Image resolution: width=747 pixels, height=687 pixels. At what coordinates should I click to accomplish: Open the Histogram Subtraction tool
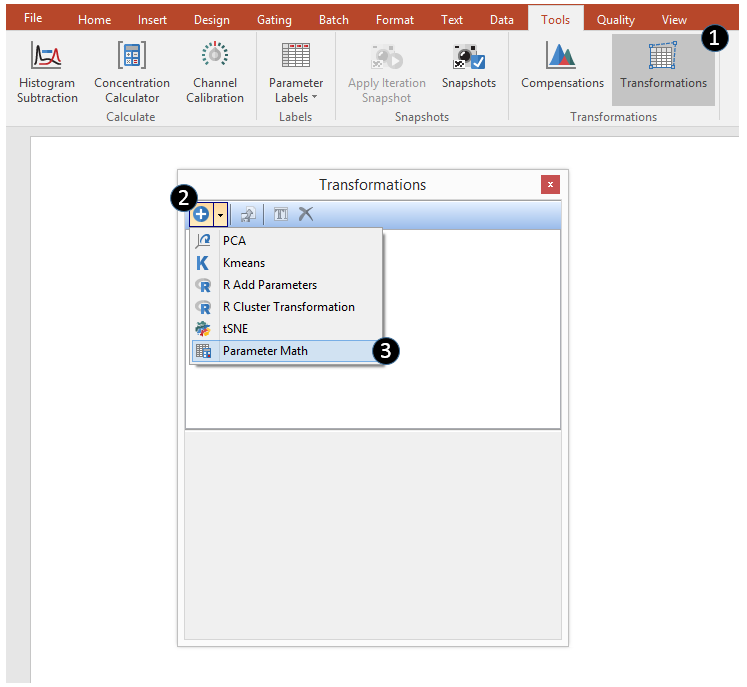[47, 71]
